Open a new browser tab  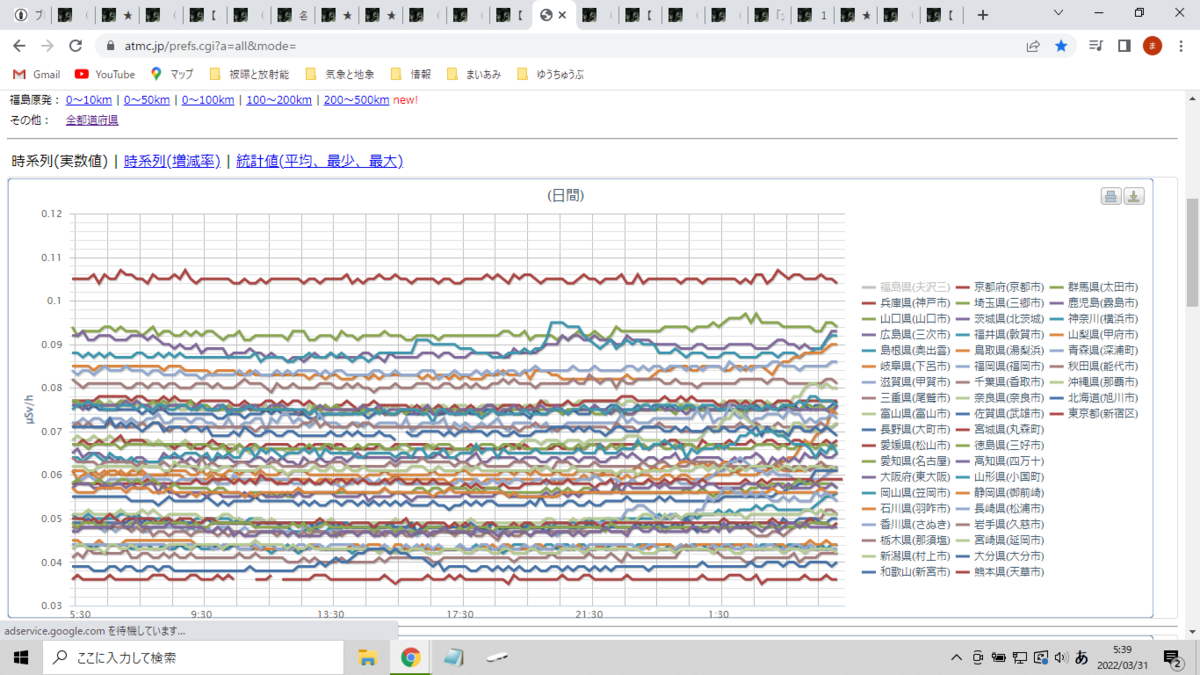coord(983,15)
